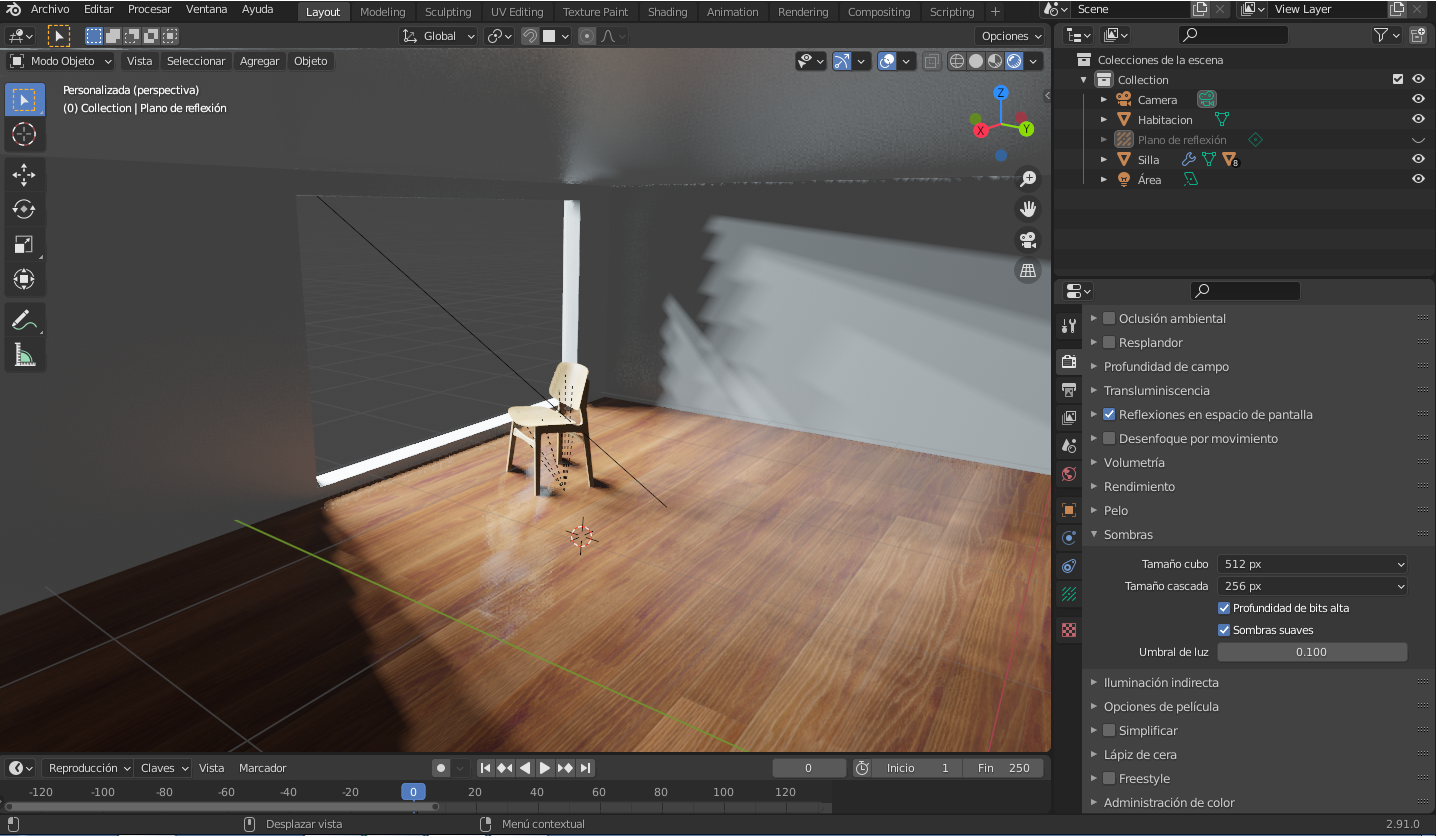Screen dimensions: 1438x838
Task: Click the Agregar menu button
Action: click(259, 61)
